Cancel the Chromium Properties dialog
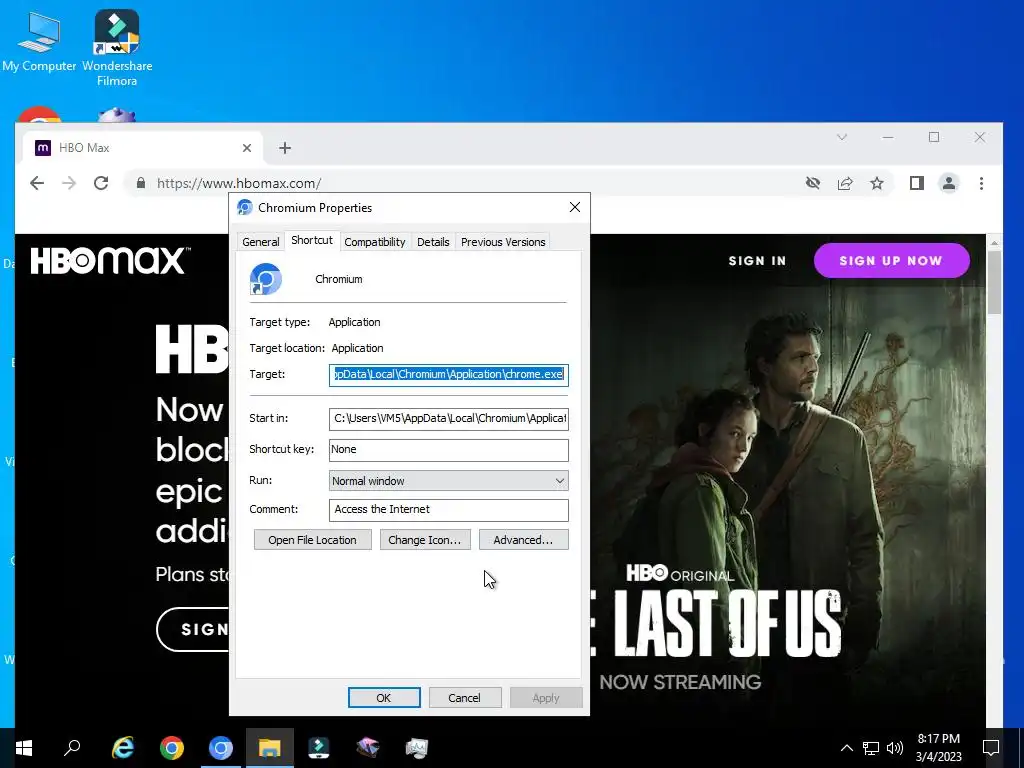 pyautogui.click(x=464, y=697)
